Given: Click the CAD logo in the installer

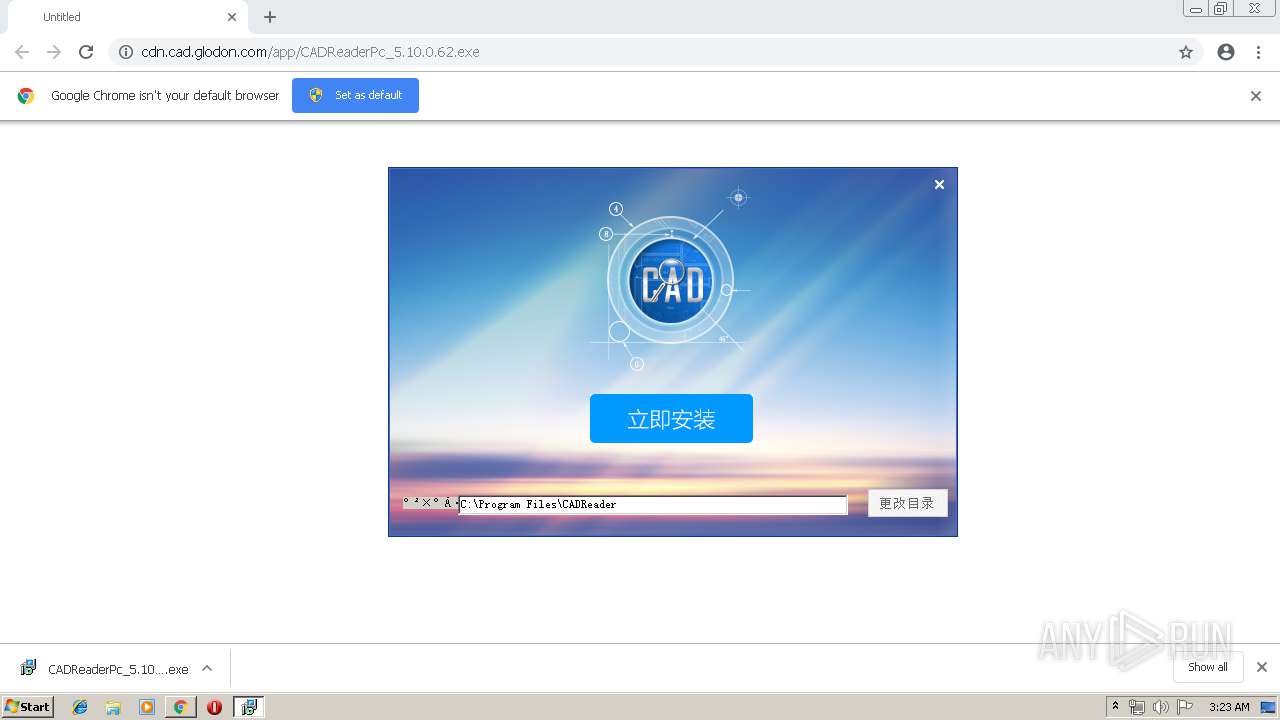Looking at the screenshot, I should coord(670,280).
